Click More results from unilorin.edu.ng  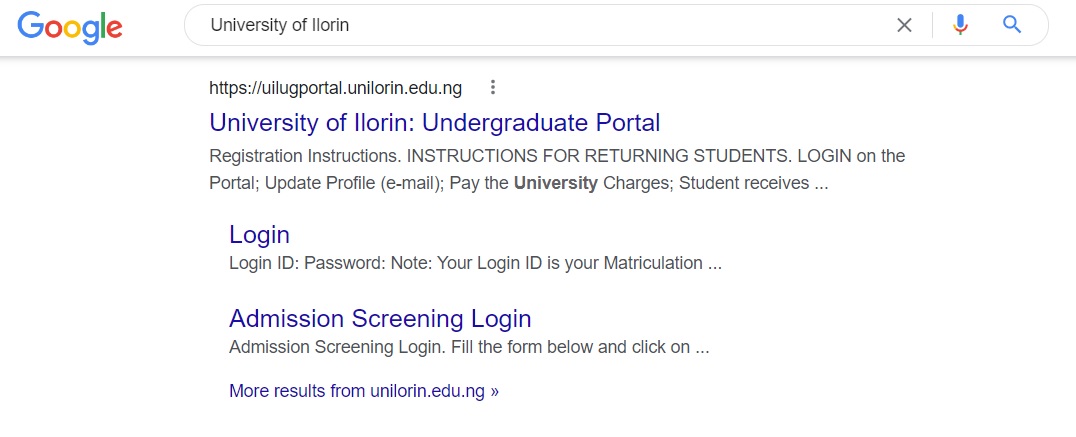(364, 391)
